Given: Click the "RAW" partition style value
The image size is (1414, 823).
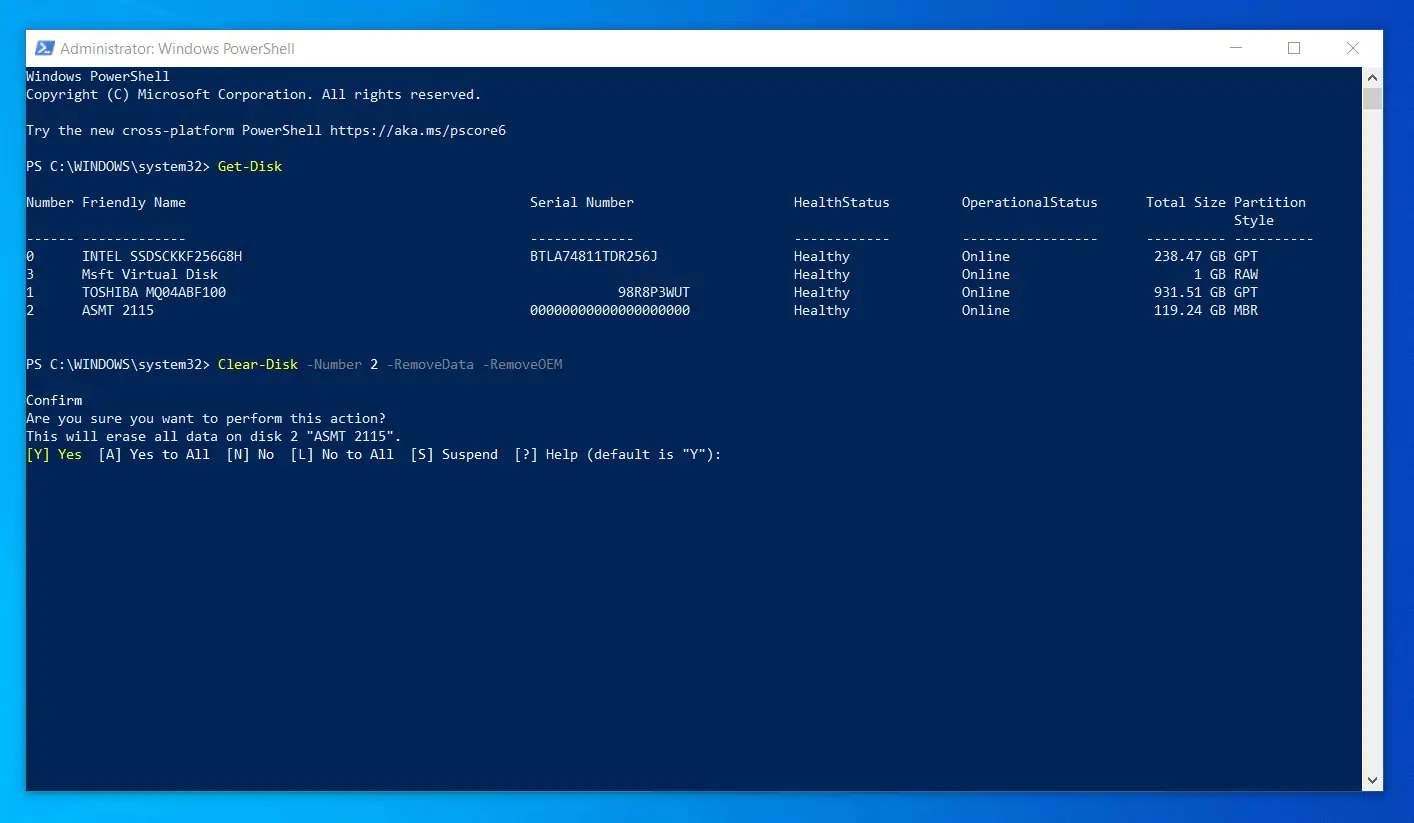Looking at the screenshot, I should pyautogui.click(x=1246, y=274).
